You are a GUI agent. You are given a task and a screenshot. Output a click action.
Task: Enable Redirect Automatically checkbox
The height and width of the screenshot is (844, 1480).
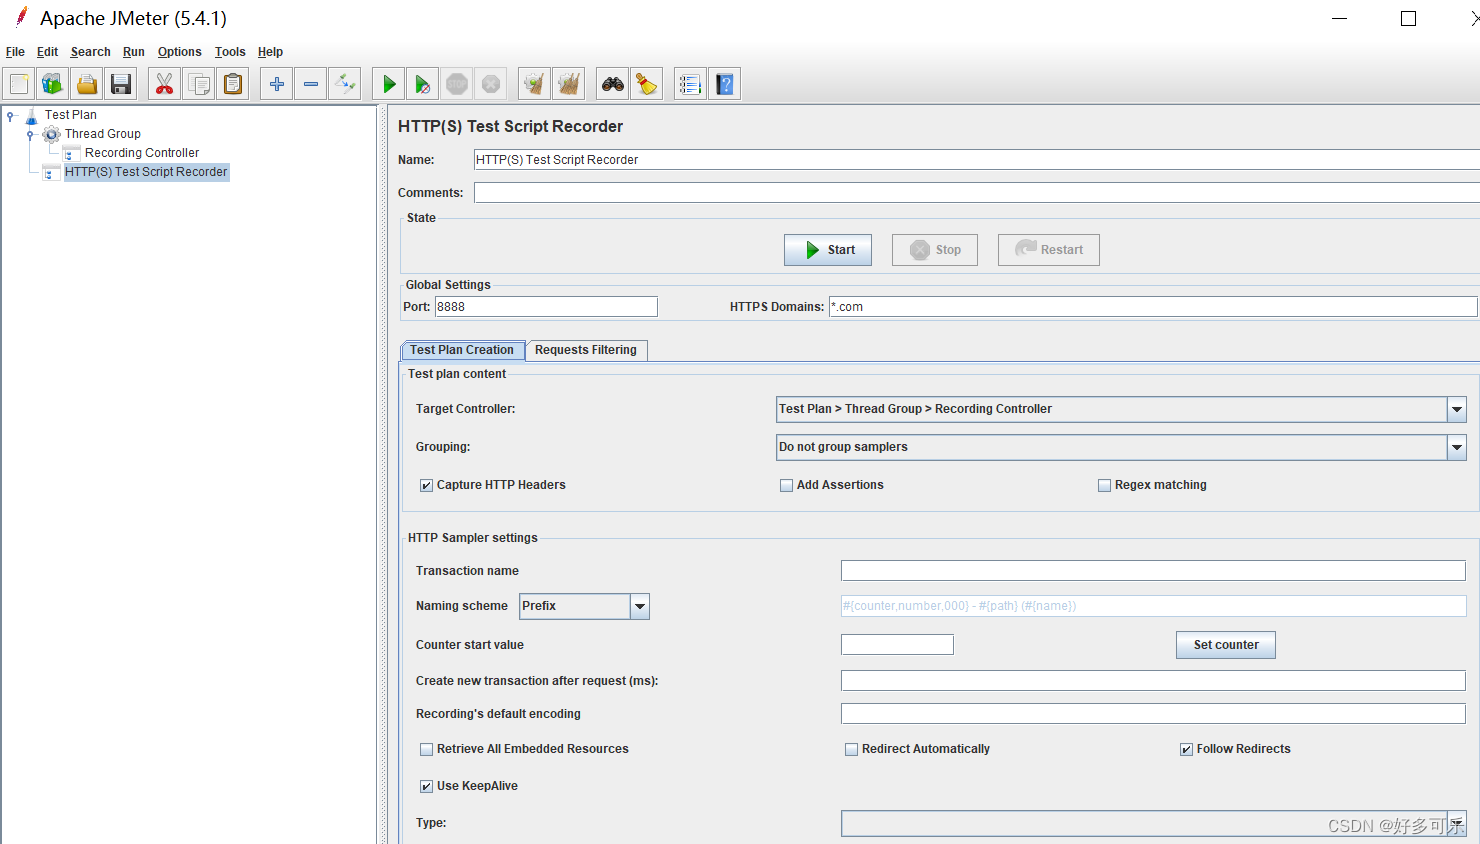[x=851, y=749]
